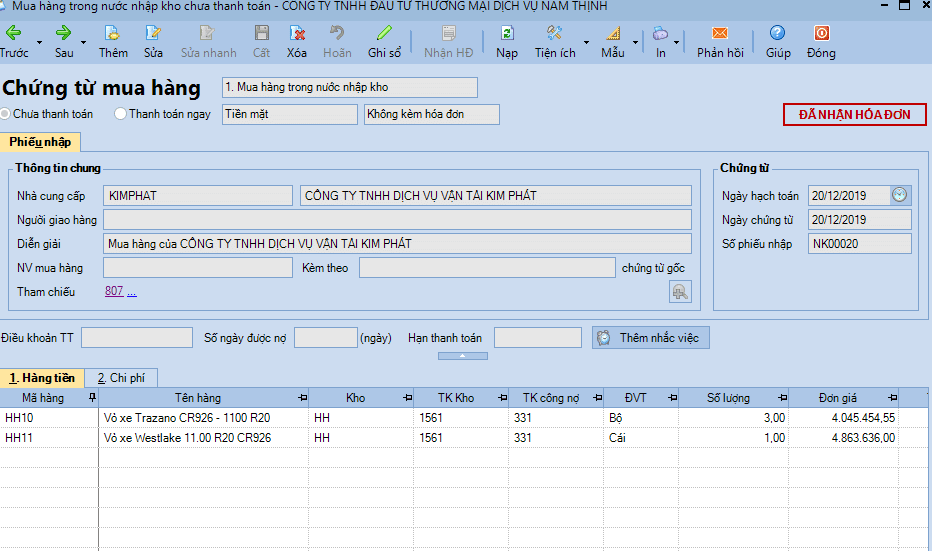Pin the Số lượng column
932x551 pixels.
coord(782,398)
